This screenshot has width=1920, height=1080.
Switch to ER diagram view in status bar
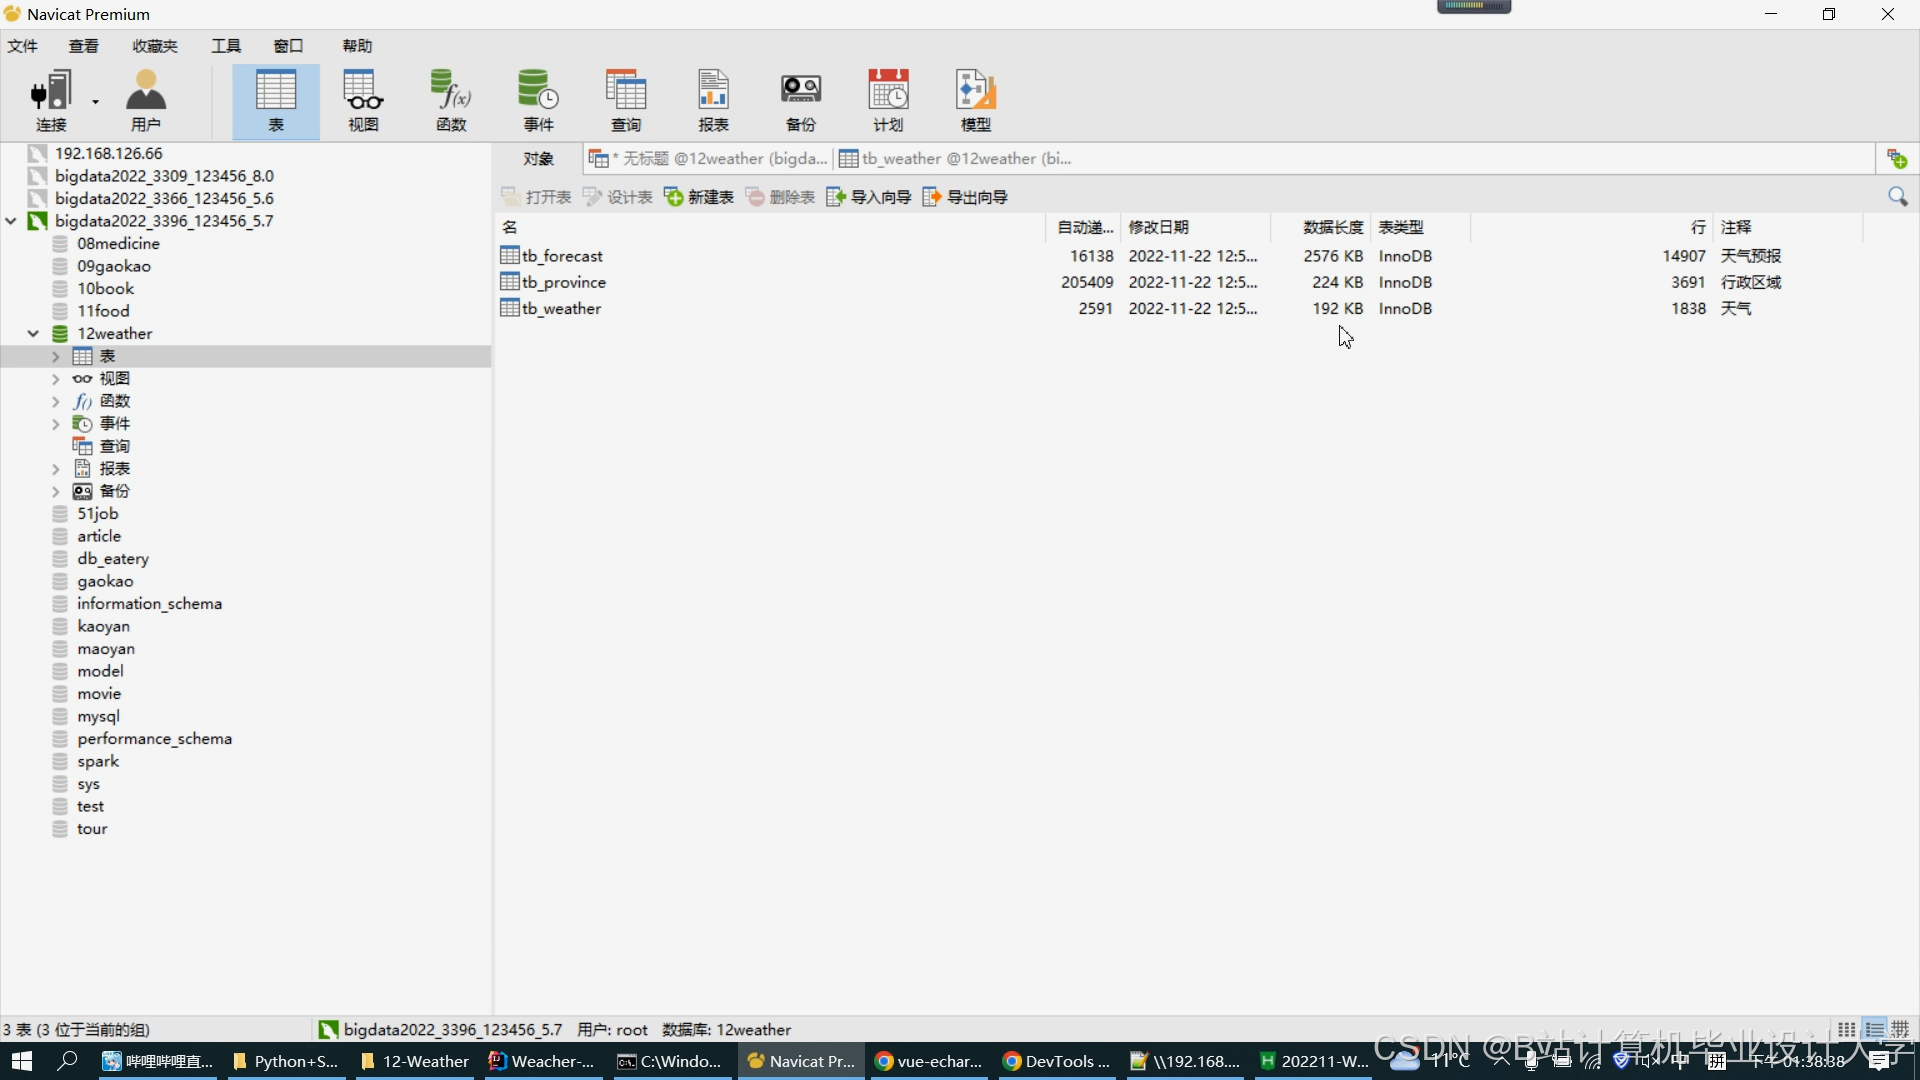(x=1900, y=1029)
